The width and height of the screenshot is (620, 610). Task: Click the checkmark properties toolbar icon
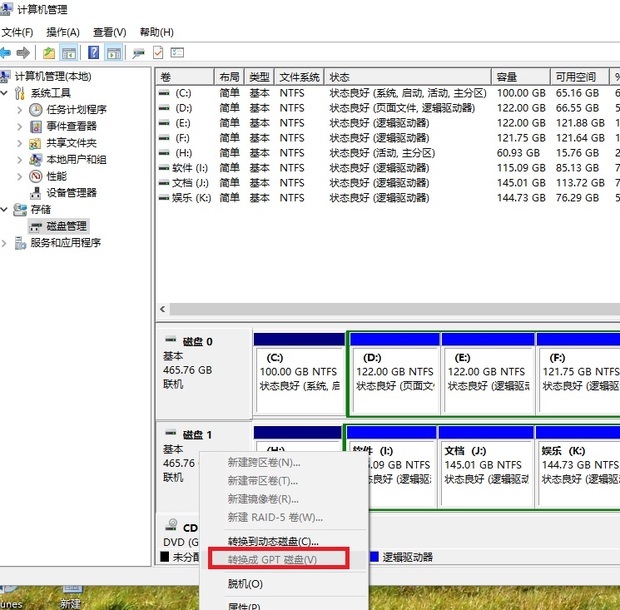[x=158, y=53]
